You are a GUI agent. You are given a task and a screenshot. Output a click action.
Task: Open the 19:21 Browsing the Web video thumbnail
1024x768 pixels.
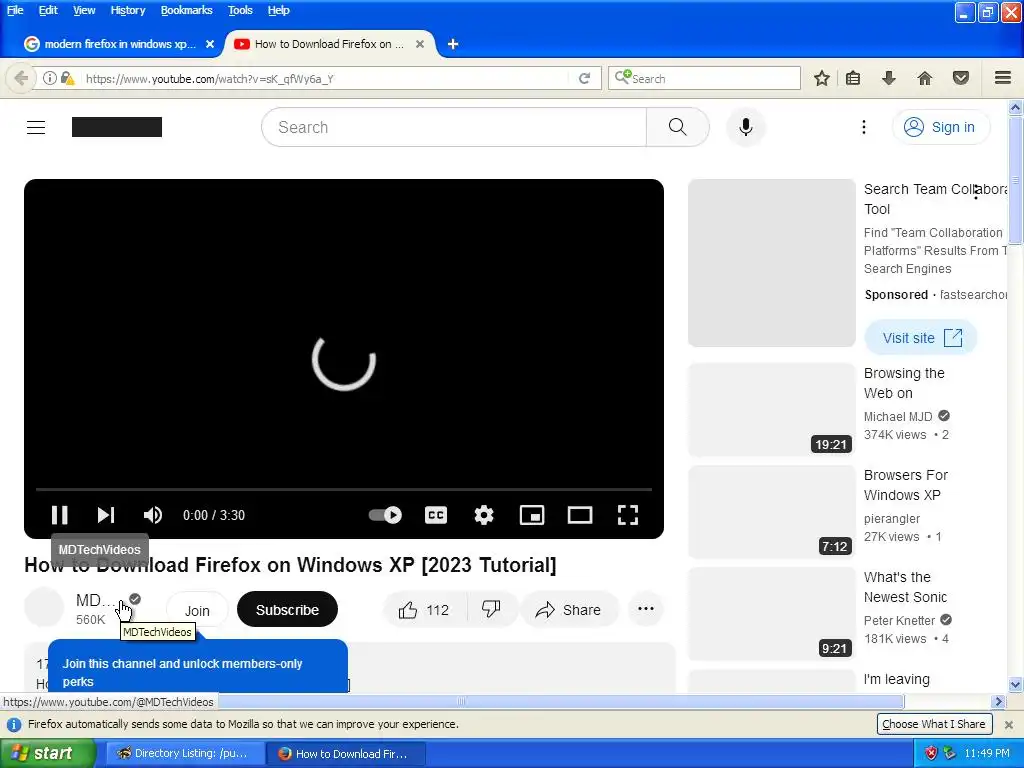[771, 409]
